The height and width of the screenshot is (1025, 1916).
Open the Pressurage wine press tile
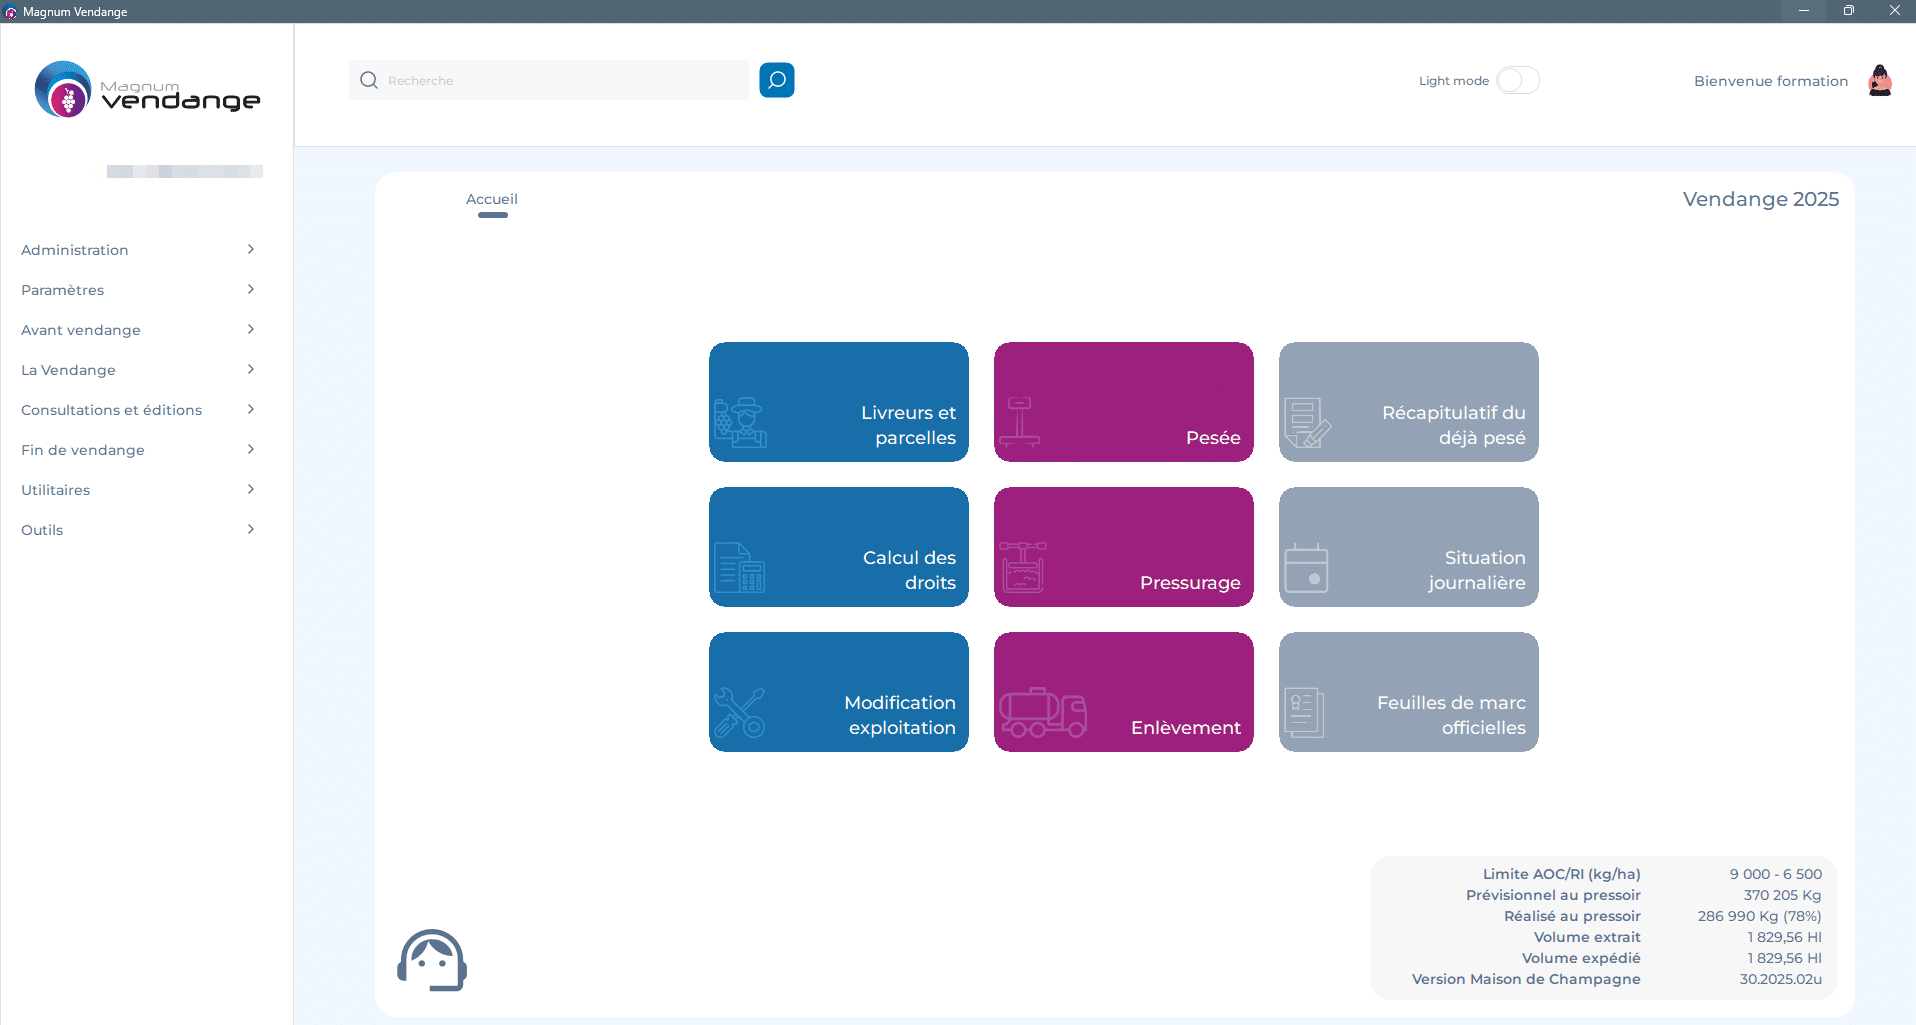tap(1123, 547)
